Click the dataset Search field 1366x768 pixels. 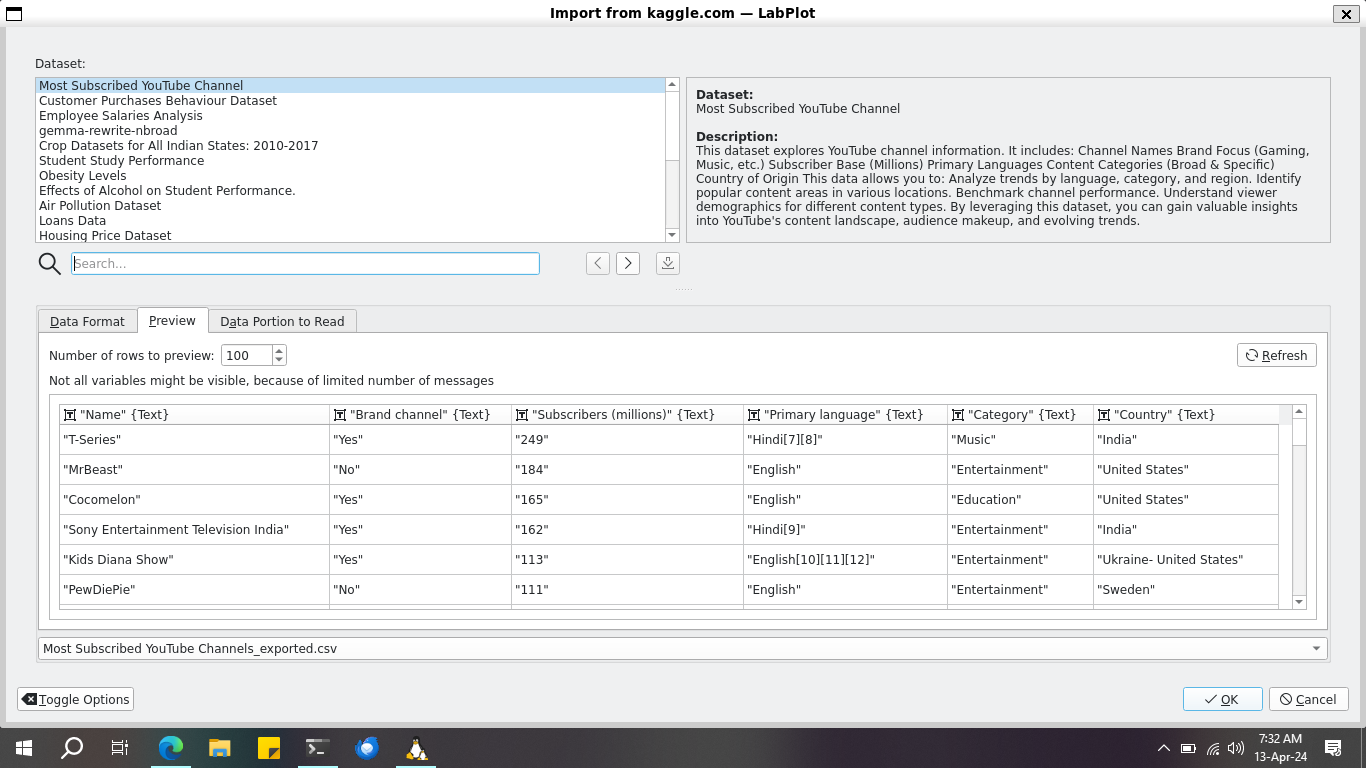click(305, 263)
